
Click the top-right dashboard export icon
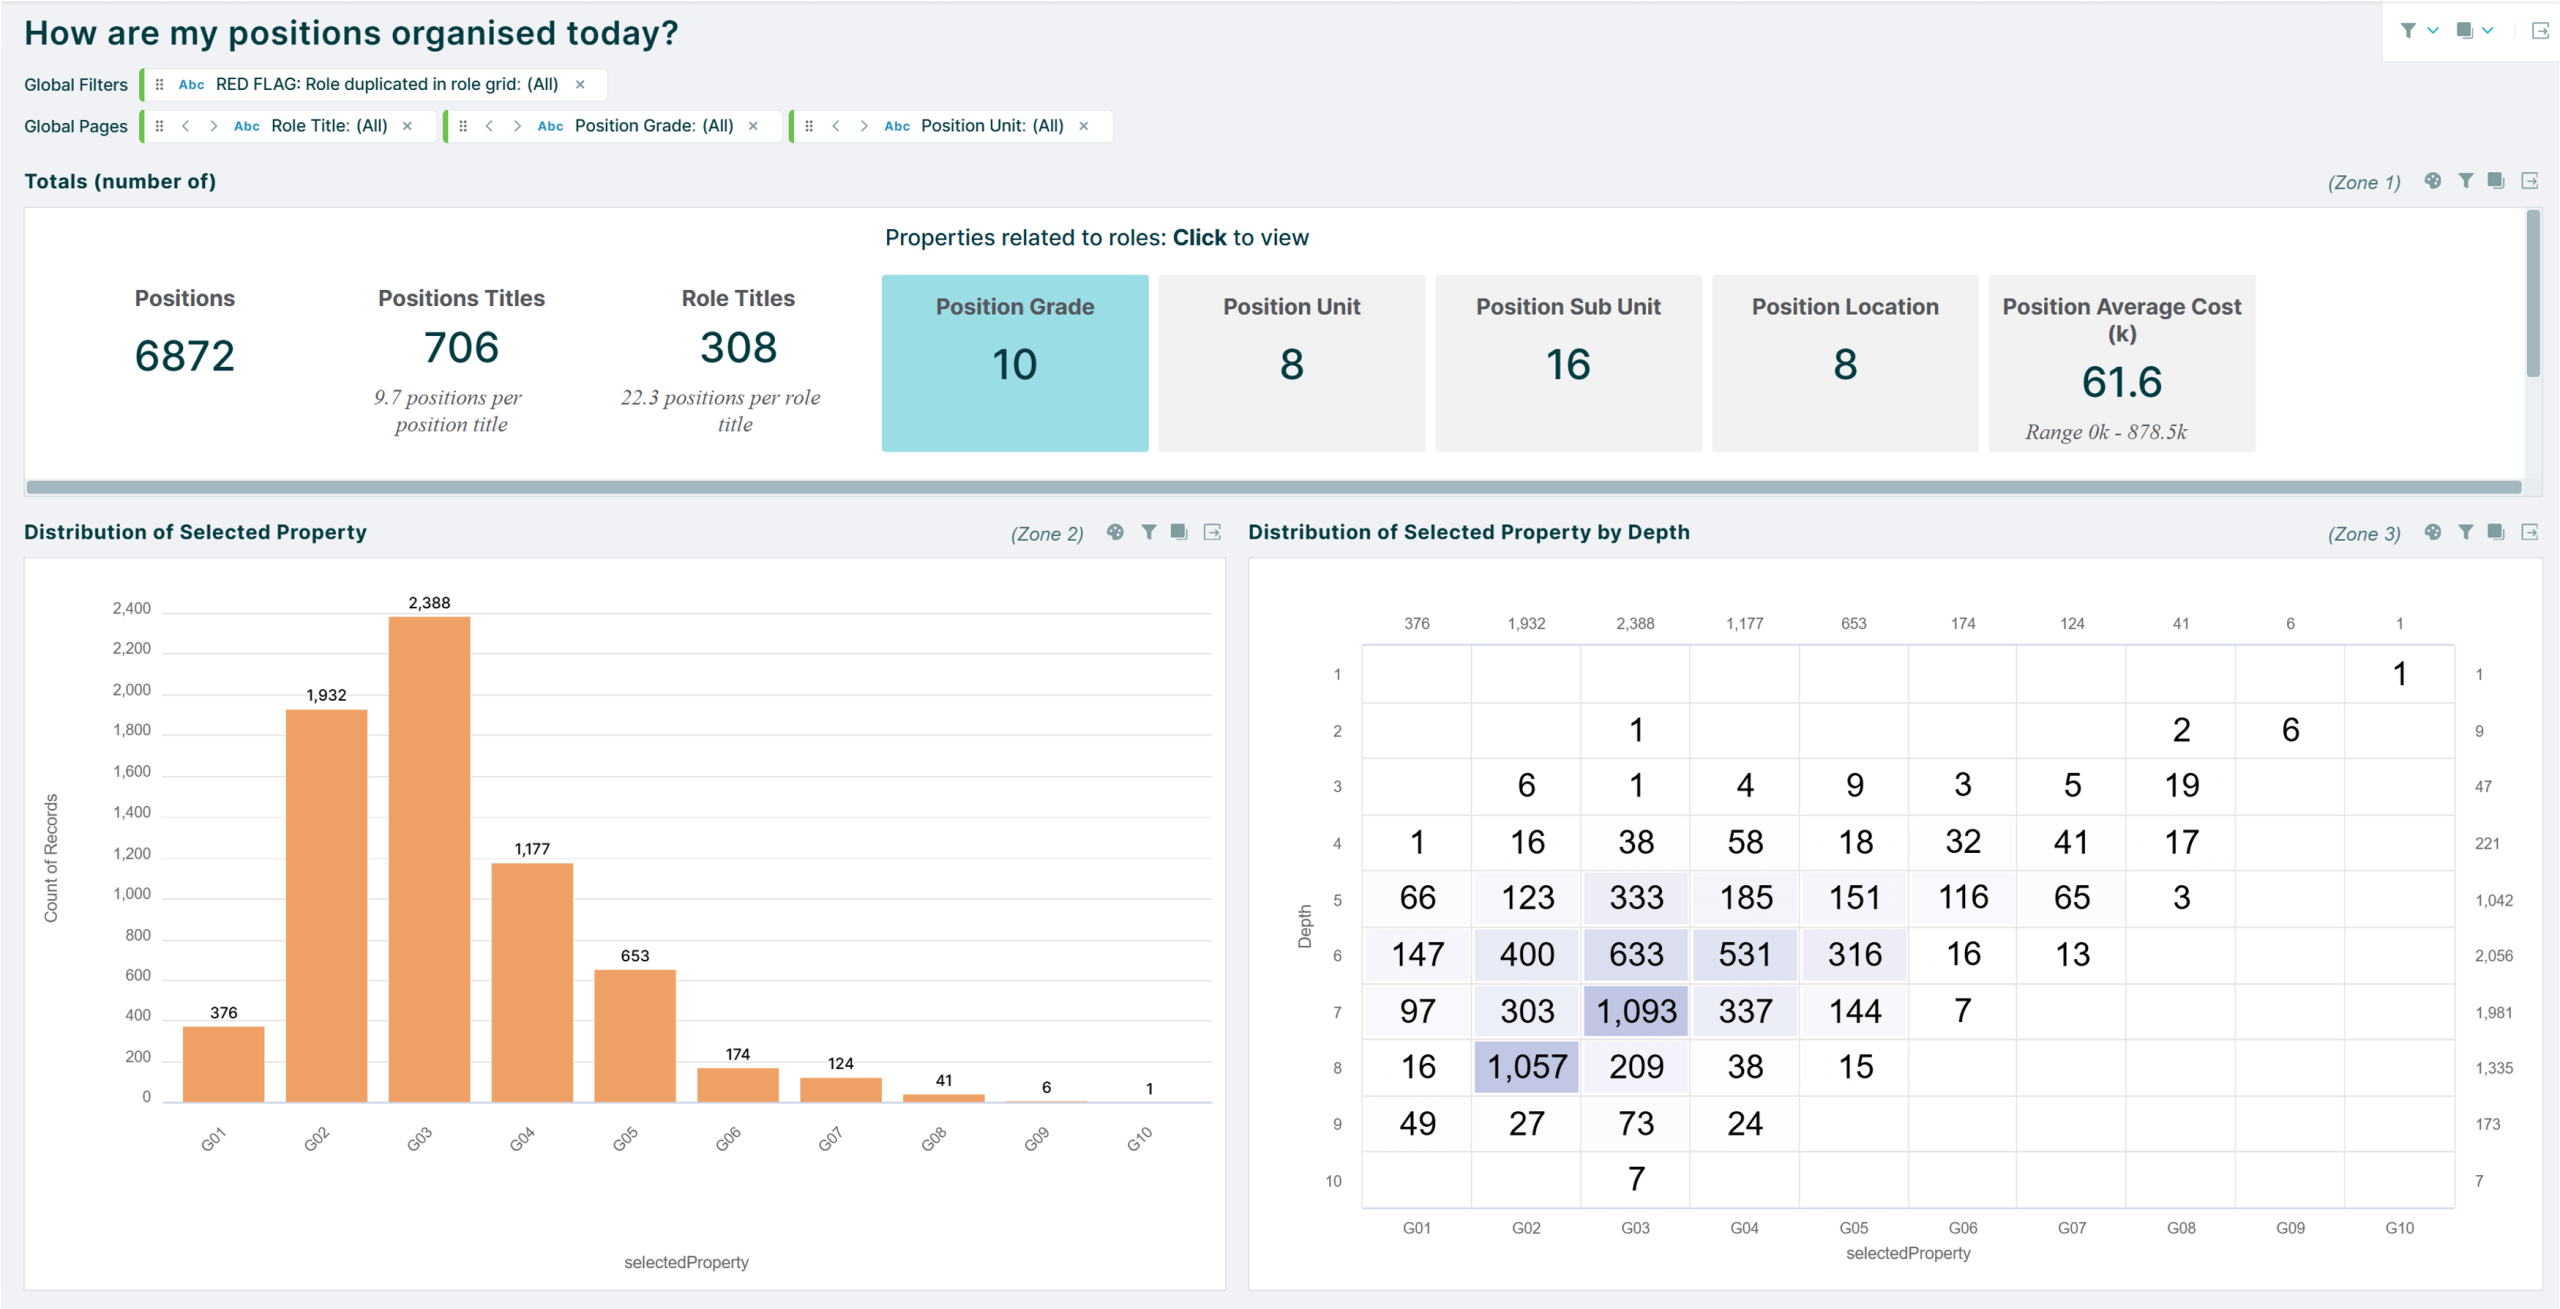[x=2540, y=31]
